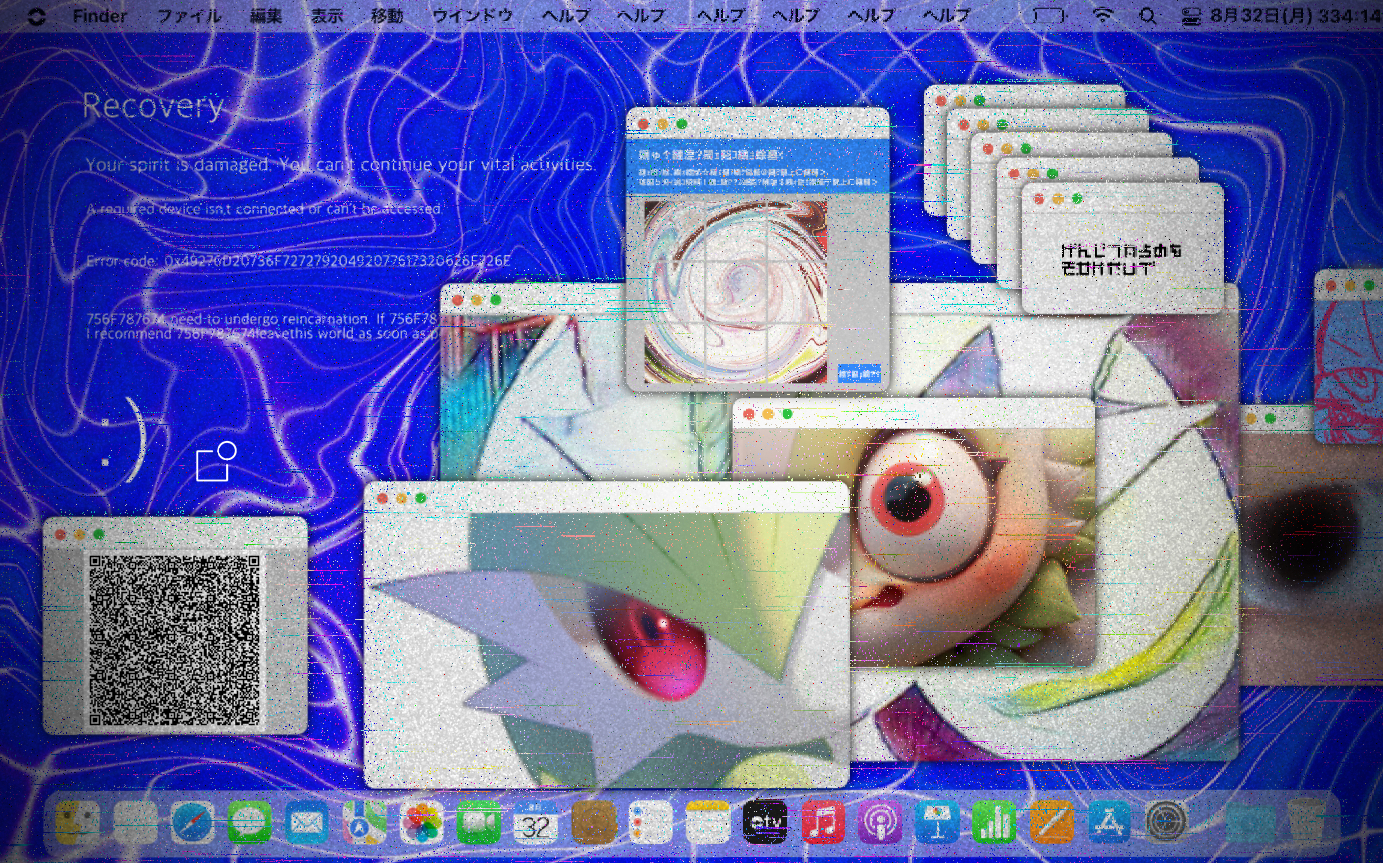This screenshot has width=1383, height=863.
Task: Open Finder from the dock
Action: pos(77,822)
